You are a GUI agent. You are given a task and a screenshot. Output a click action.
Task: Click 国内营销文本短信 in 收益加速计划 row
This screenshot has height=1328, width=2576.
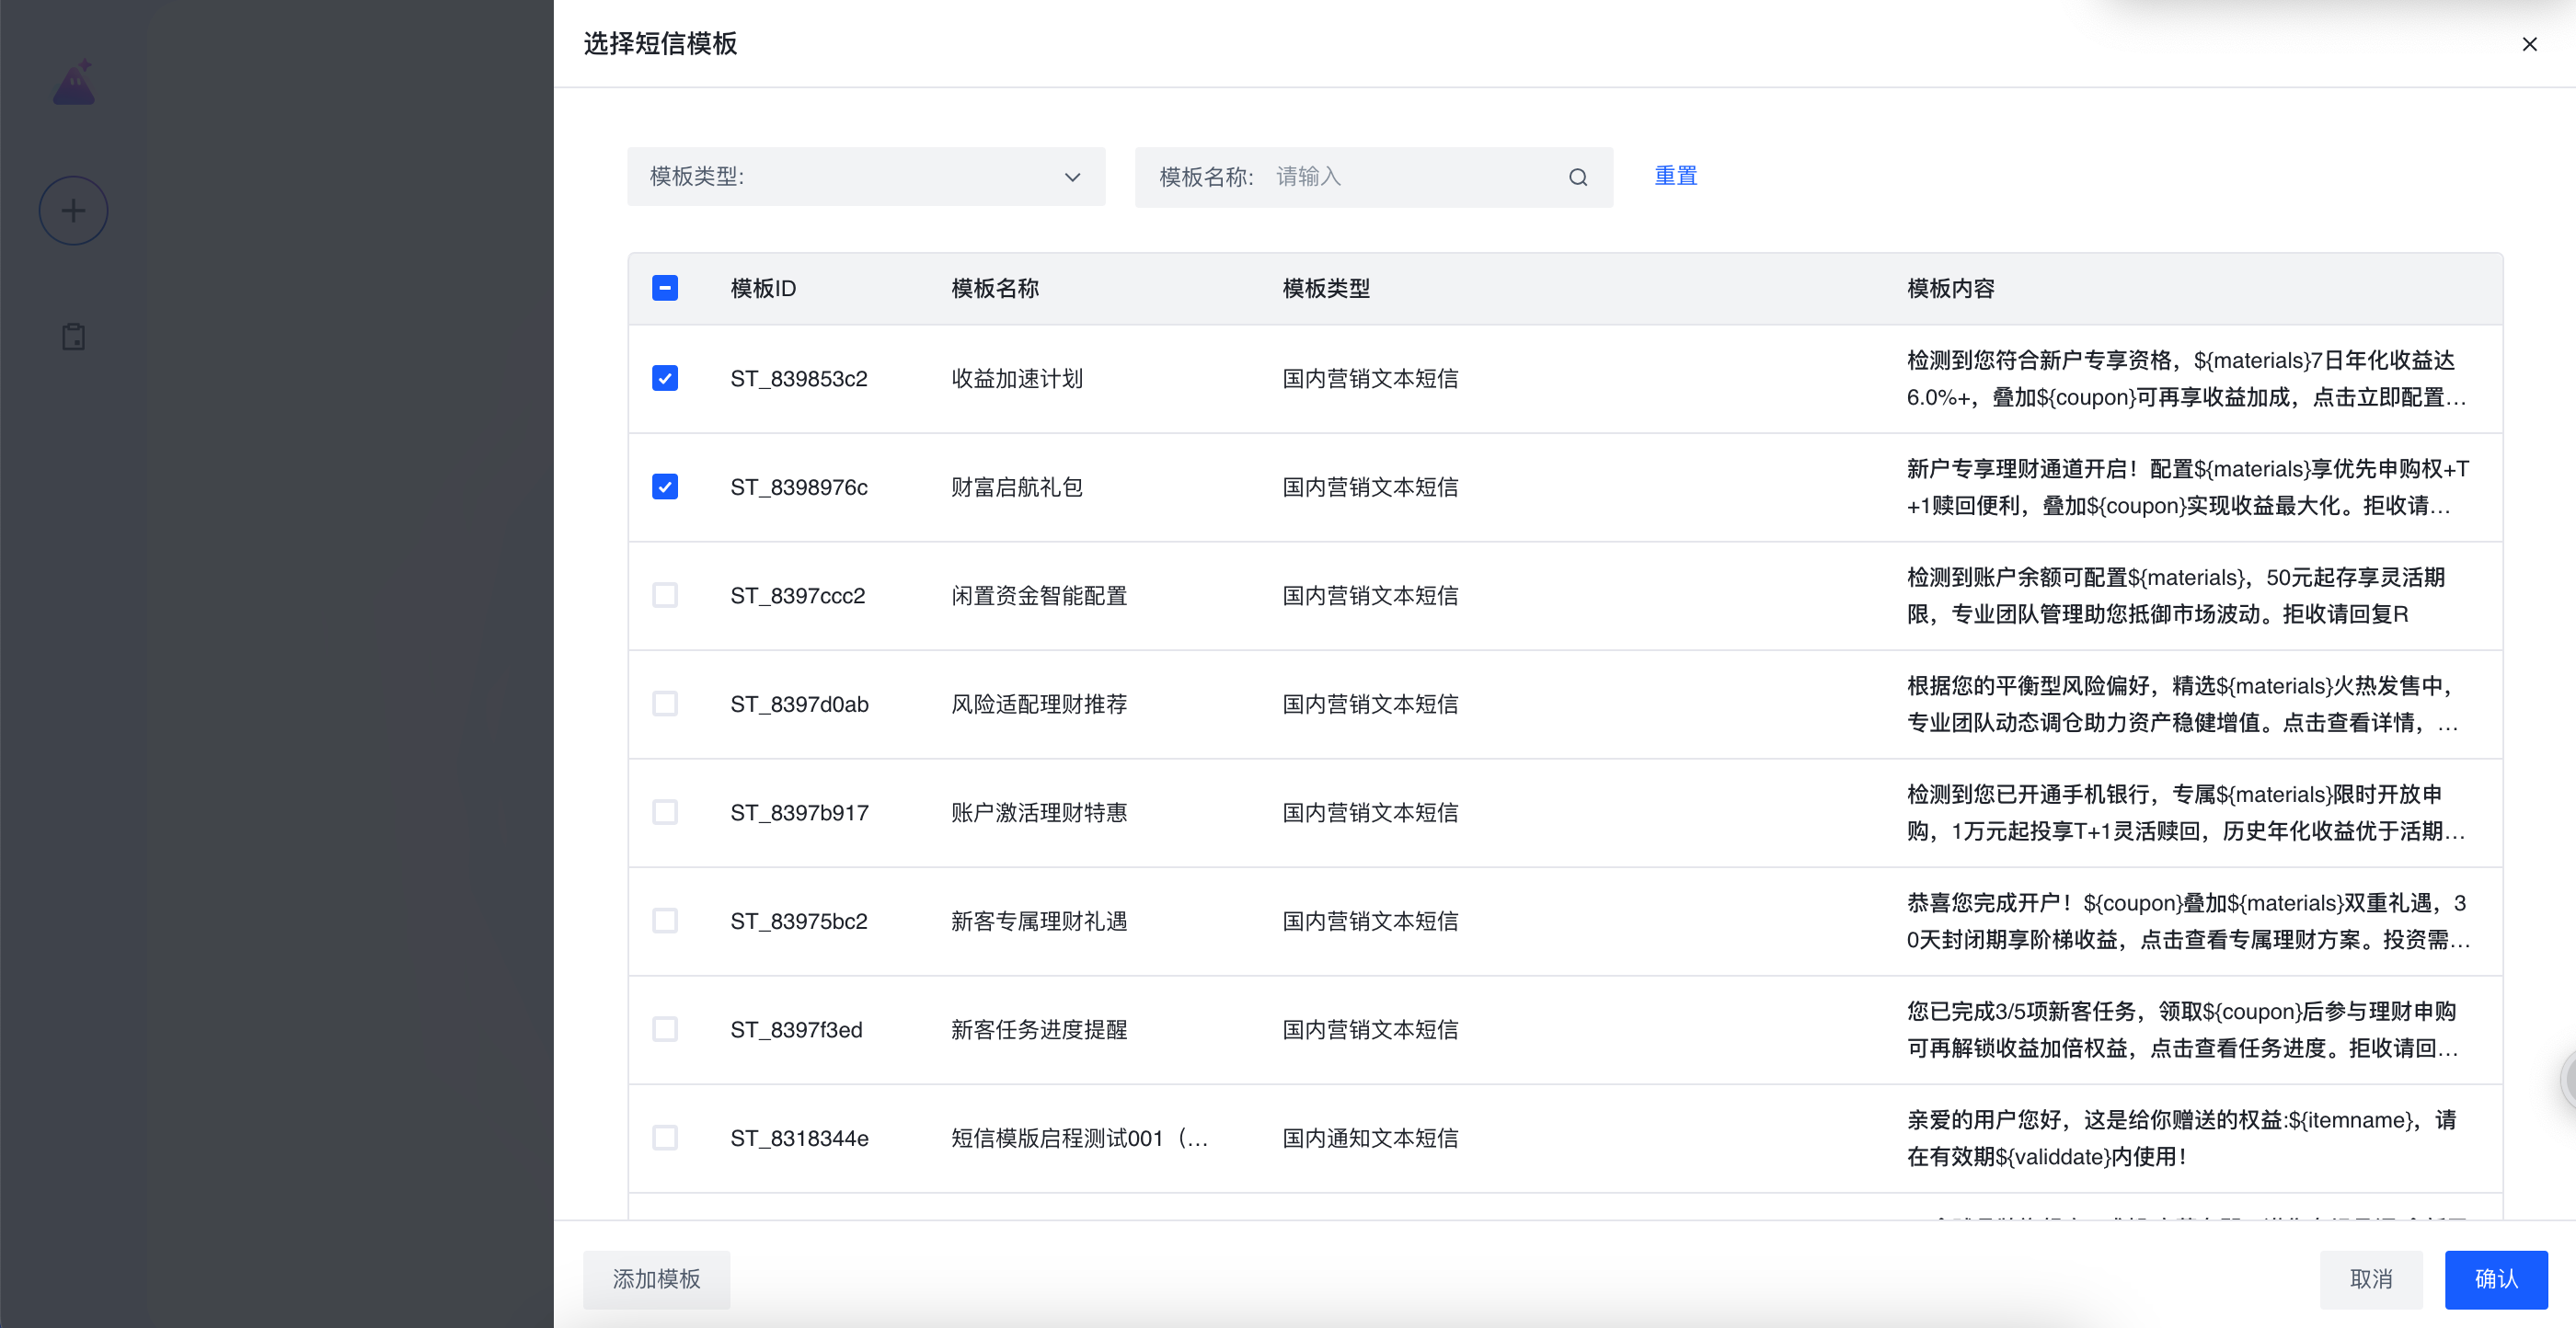(1370, 379)
